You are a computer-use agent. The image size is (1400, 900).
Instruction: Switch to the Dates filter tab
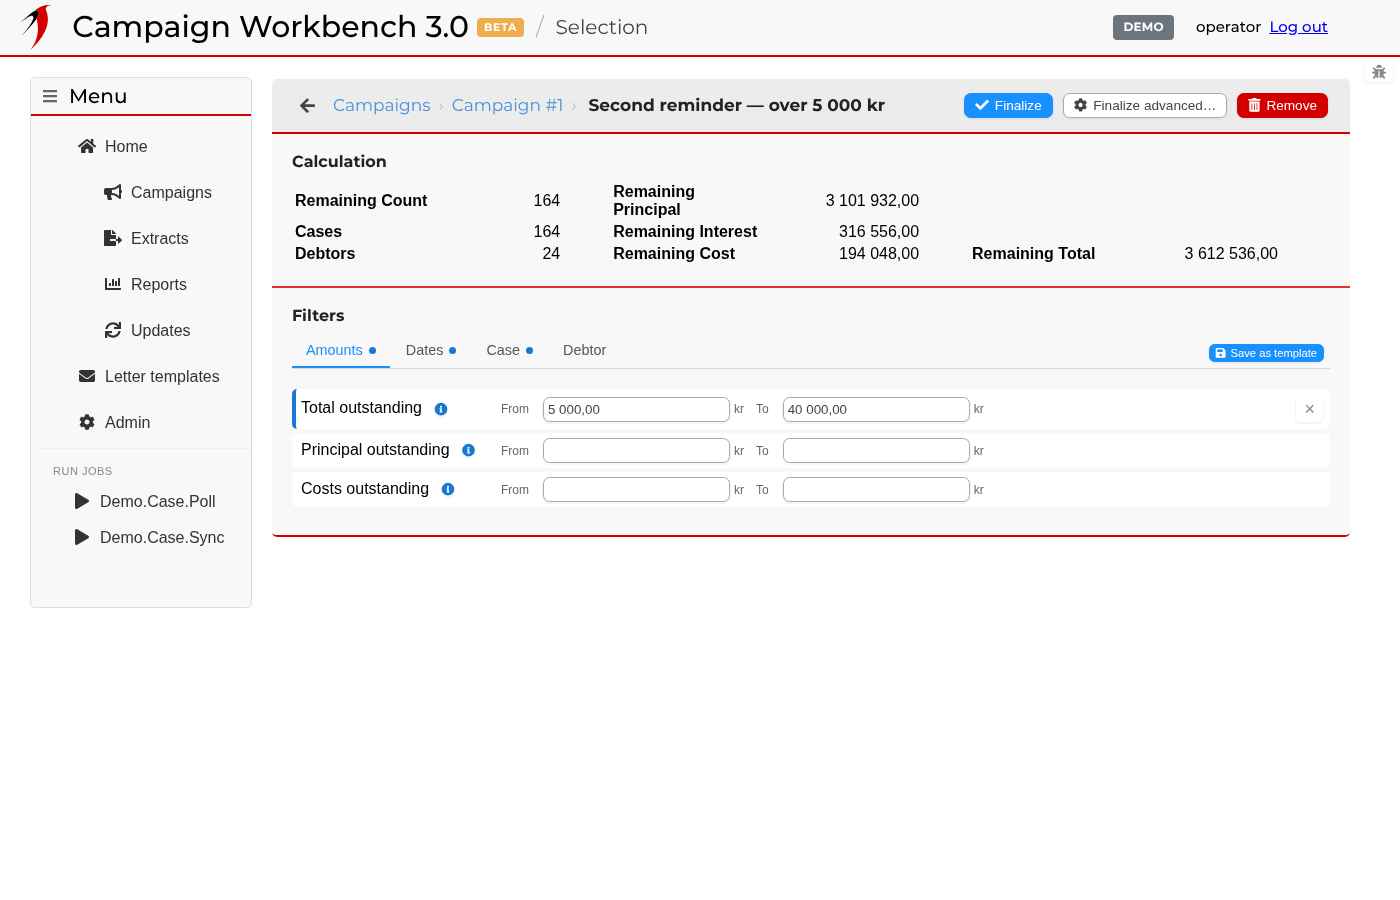point(431,350)
